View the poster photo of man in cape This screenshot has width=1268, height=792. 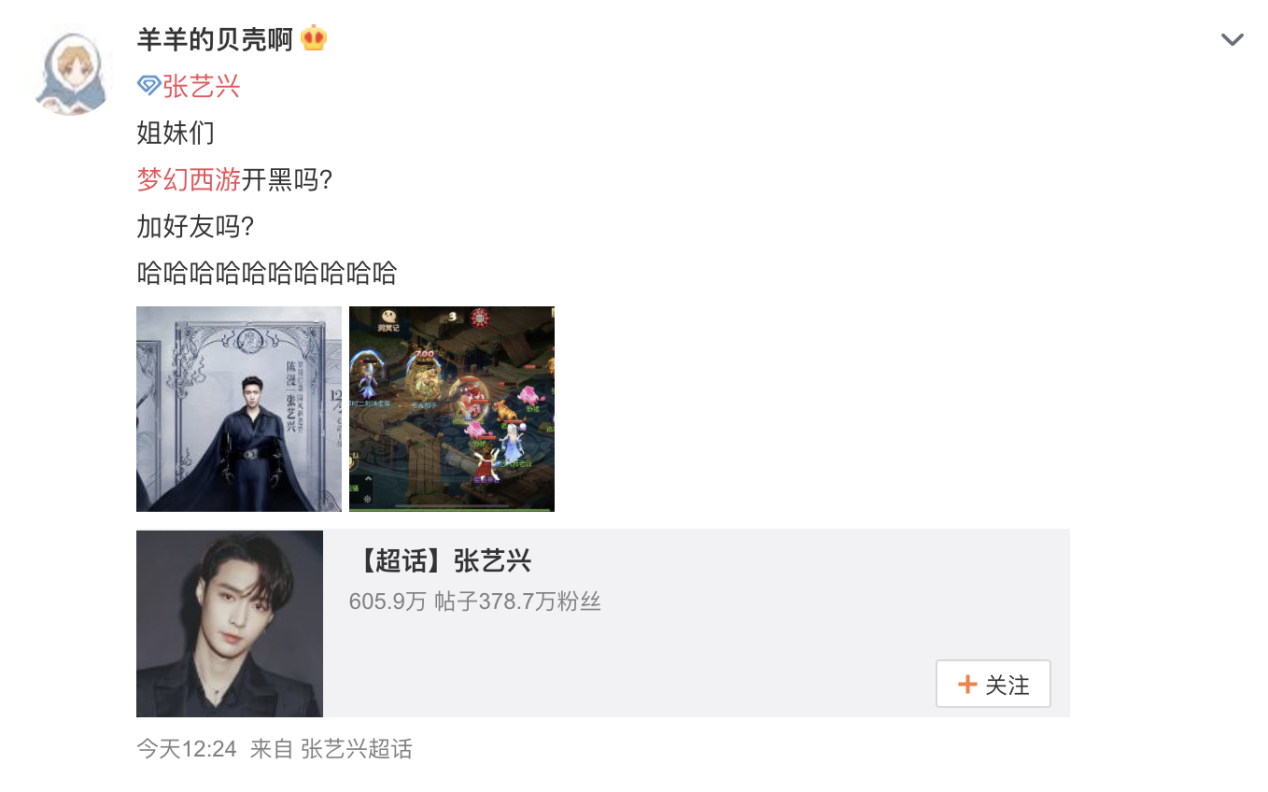239,409
